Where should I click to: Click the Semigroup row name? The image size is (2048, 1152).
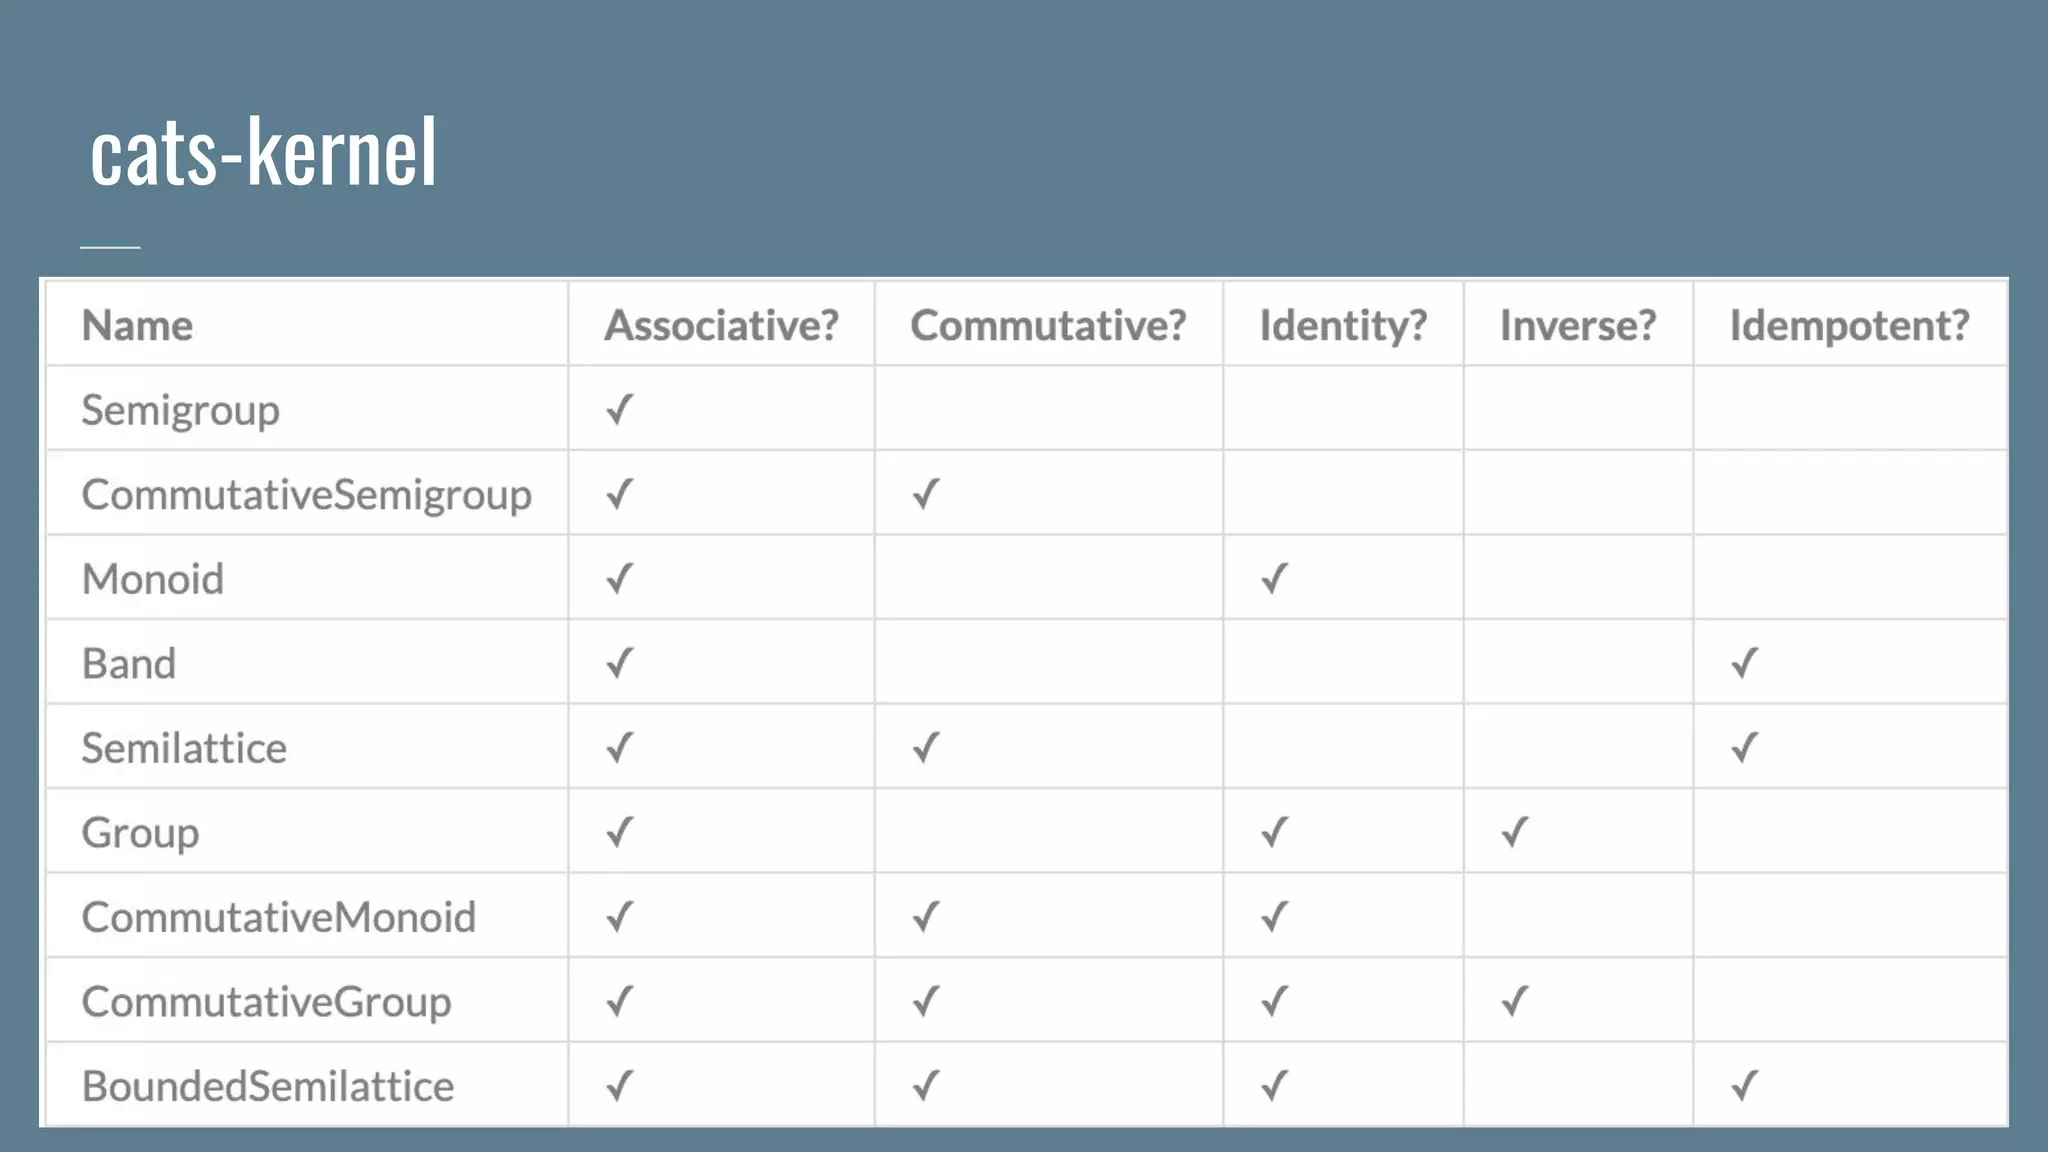point(180,410)
